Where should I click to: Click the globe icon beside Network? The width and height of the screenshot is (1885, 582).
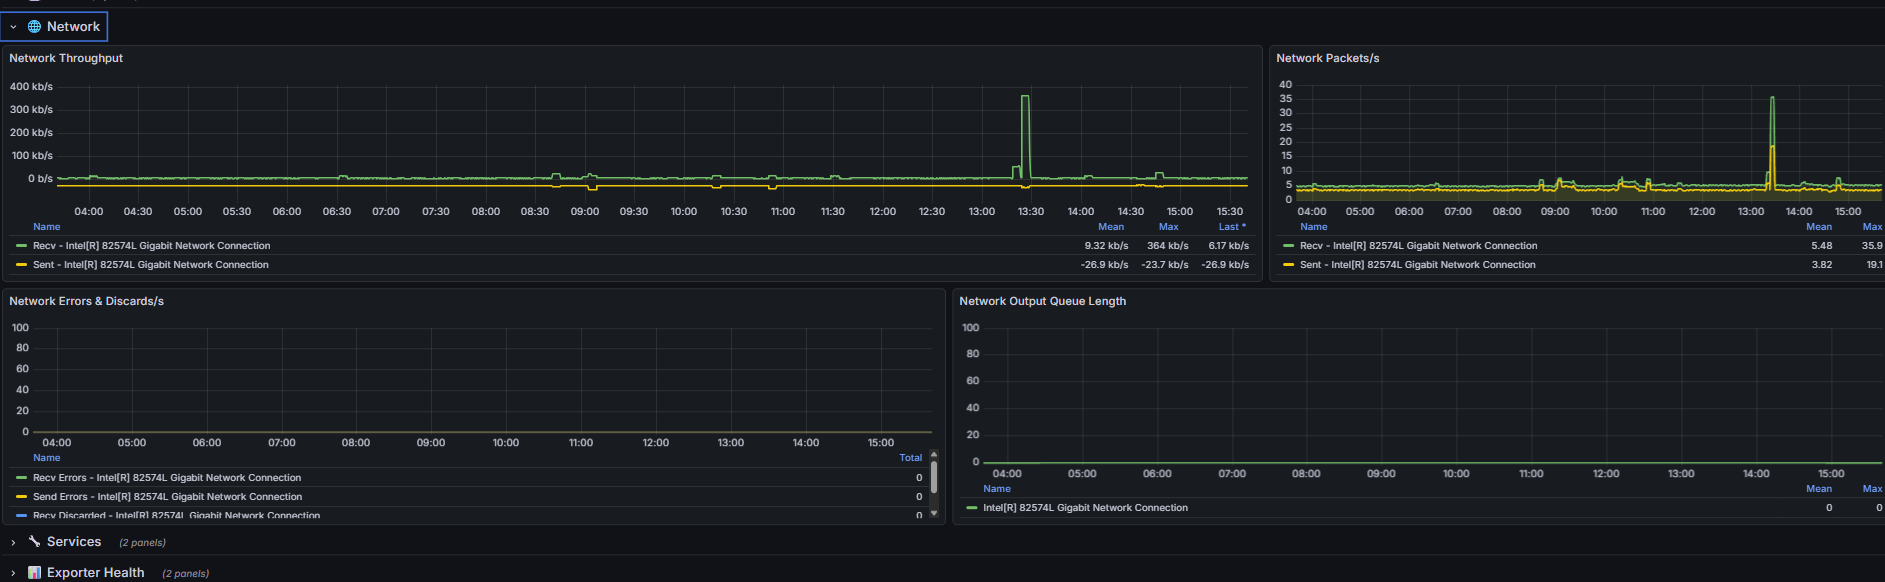coord(34,27)
